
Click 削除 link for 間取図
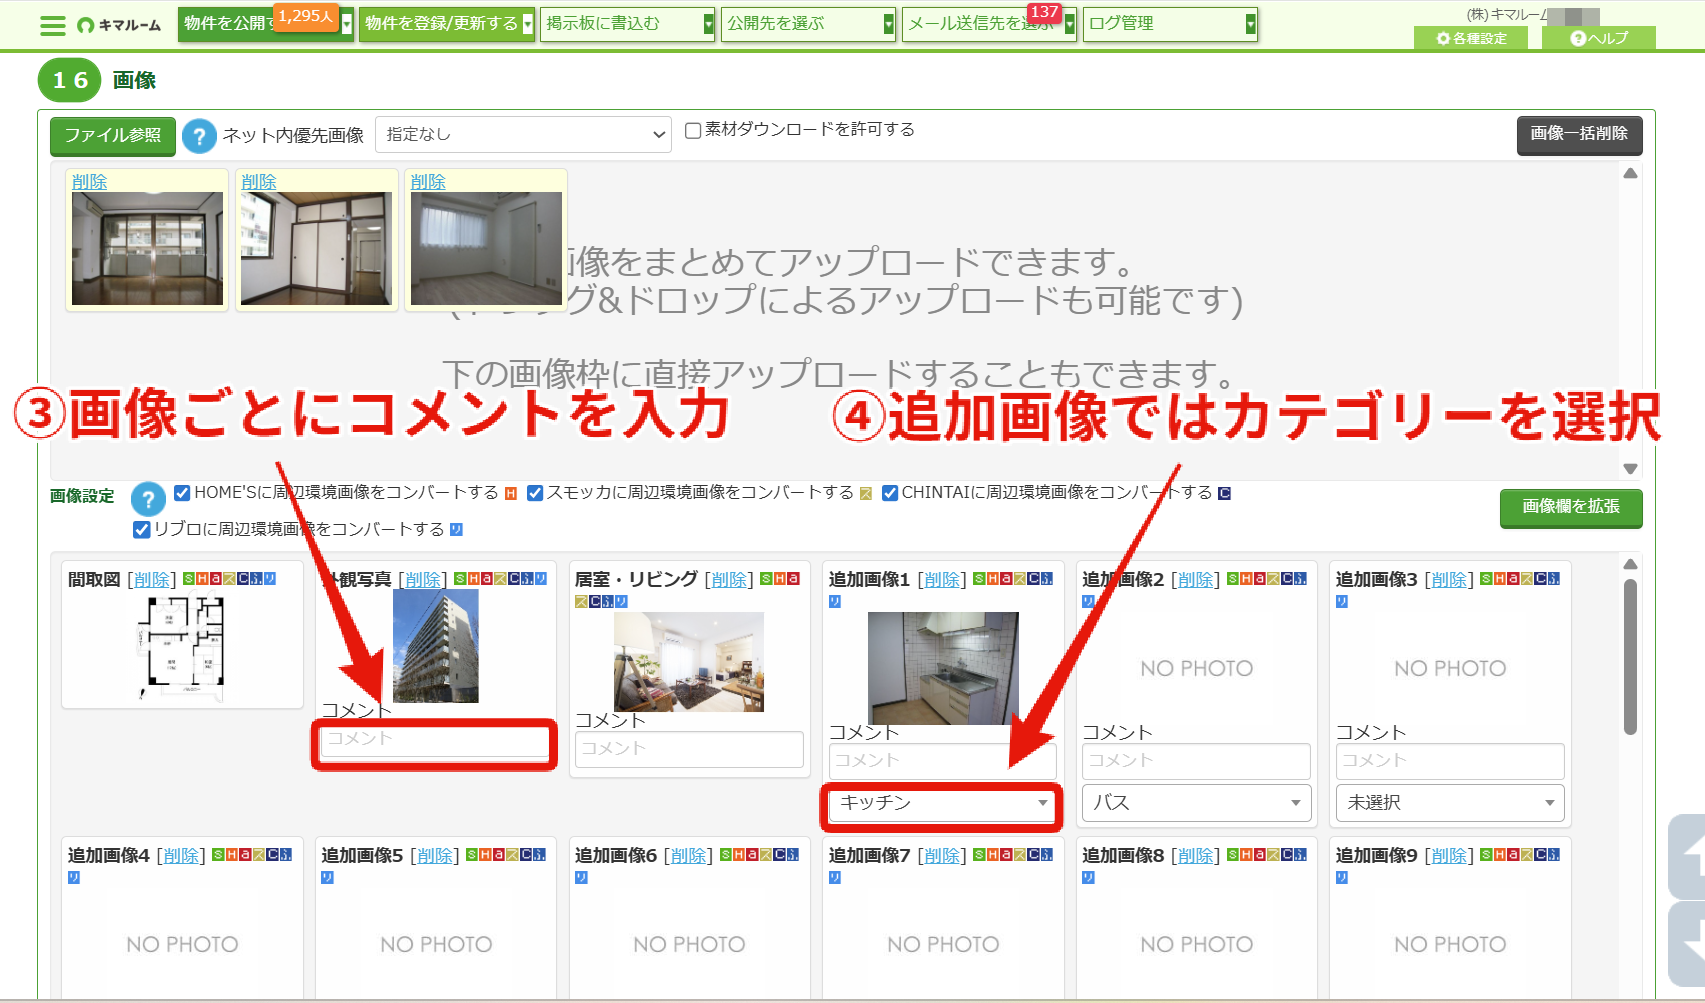point(152,580)
